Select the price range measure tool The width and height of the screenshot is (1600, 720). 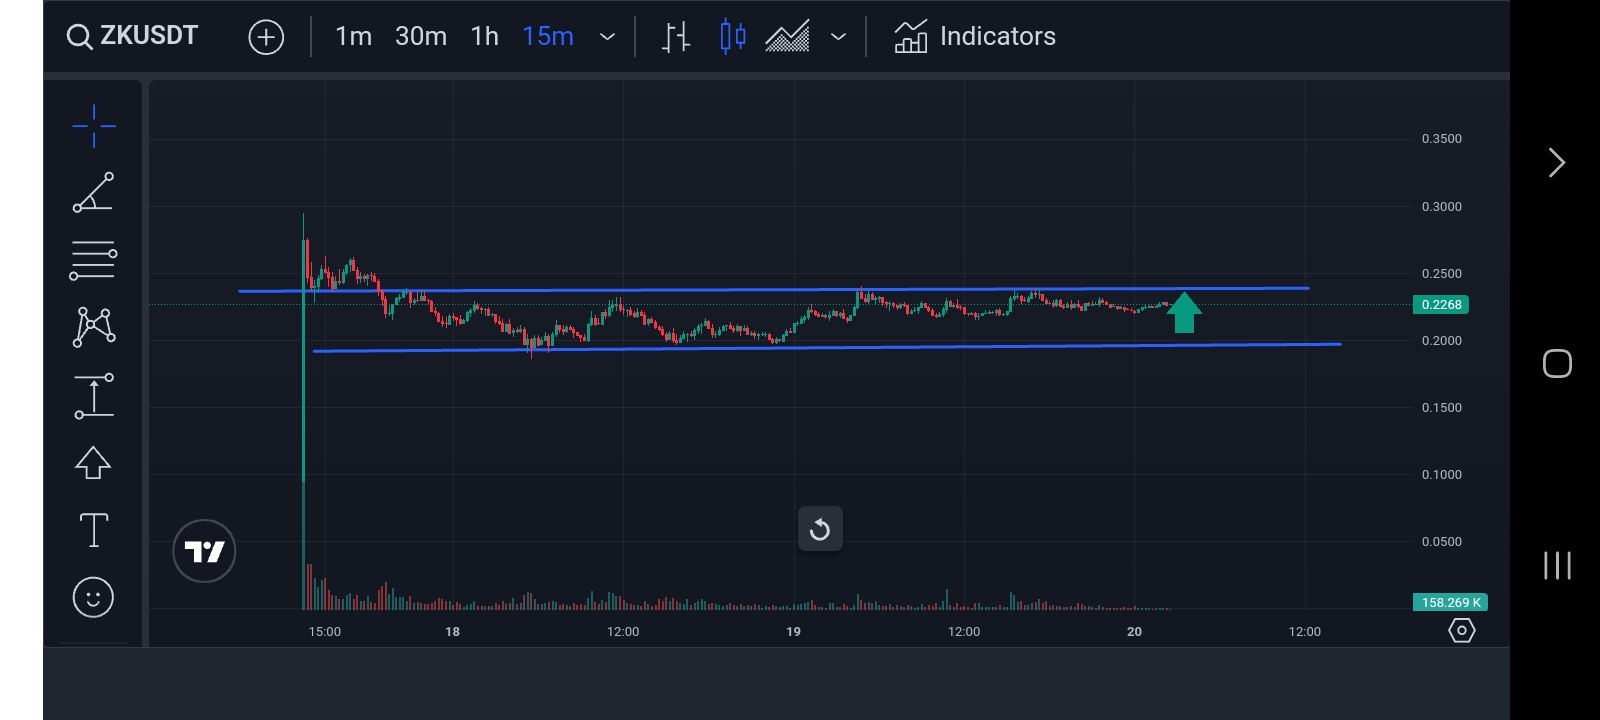pyautogui.click(x=94, y=395)
